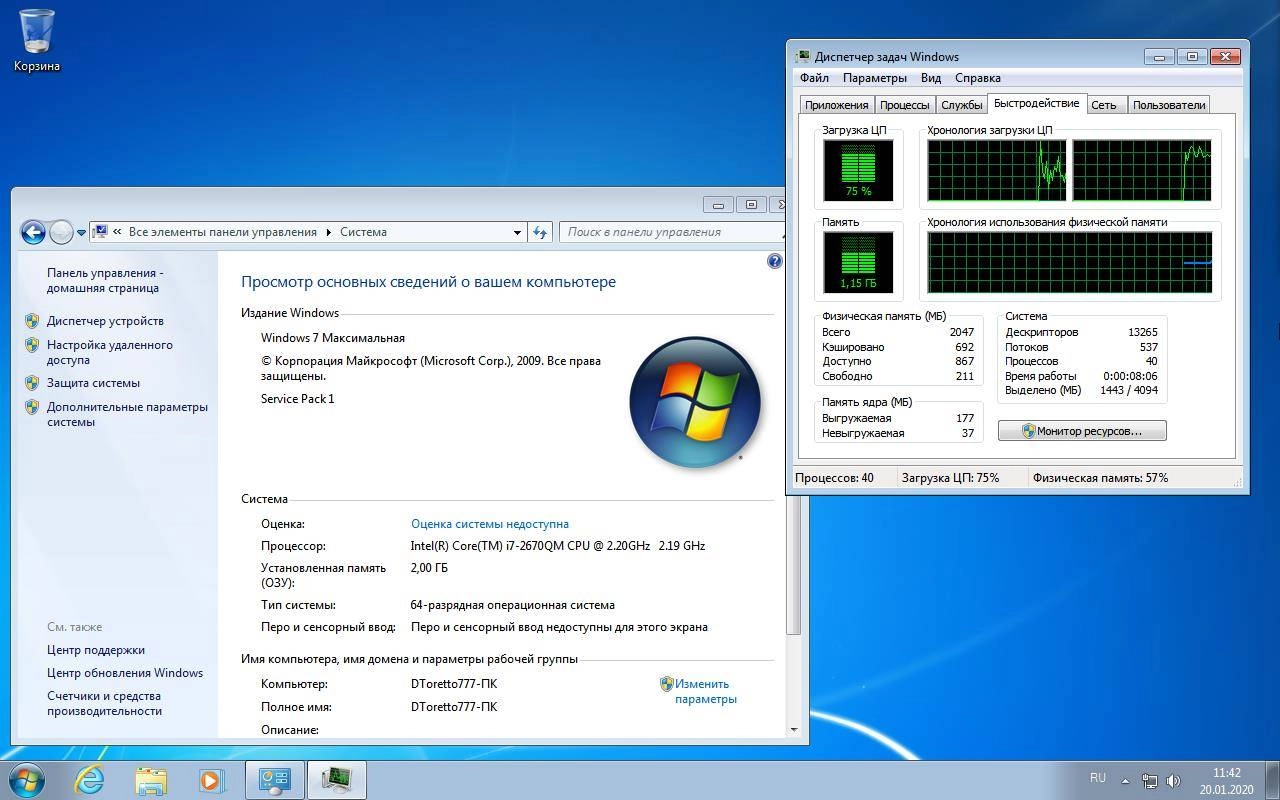Open Windows Media Player taskbar icon
This screenshot has width=1280, height=800.
pyautogui.click(x=212, y=780)
